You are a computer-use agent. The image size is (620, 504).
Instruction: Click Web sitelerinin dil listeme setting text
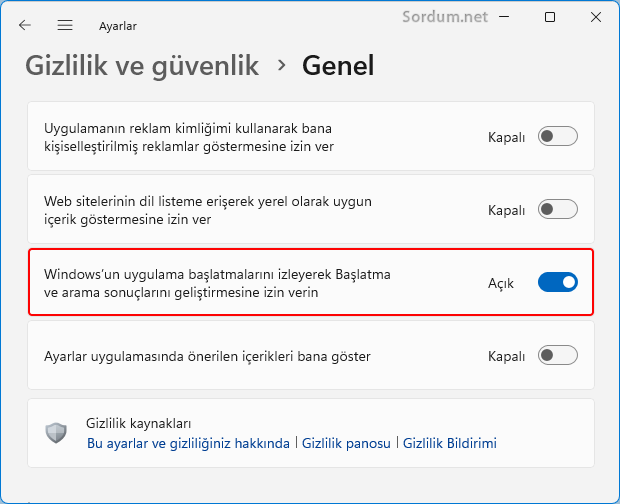click(208, 210)
